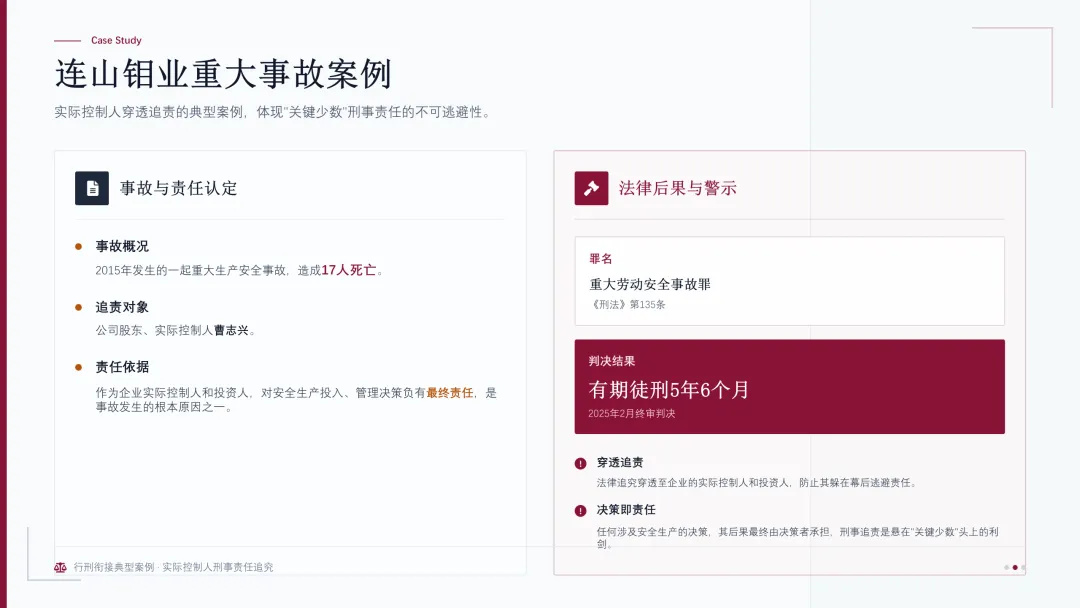This screenshot has height=608, width=1080.
Task: Click the text 重大劳动安全事故罪
Action: [x=650, y=284]
